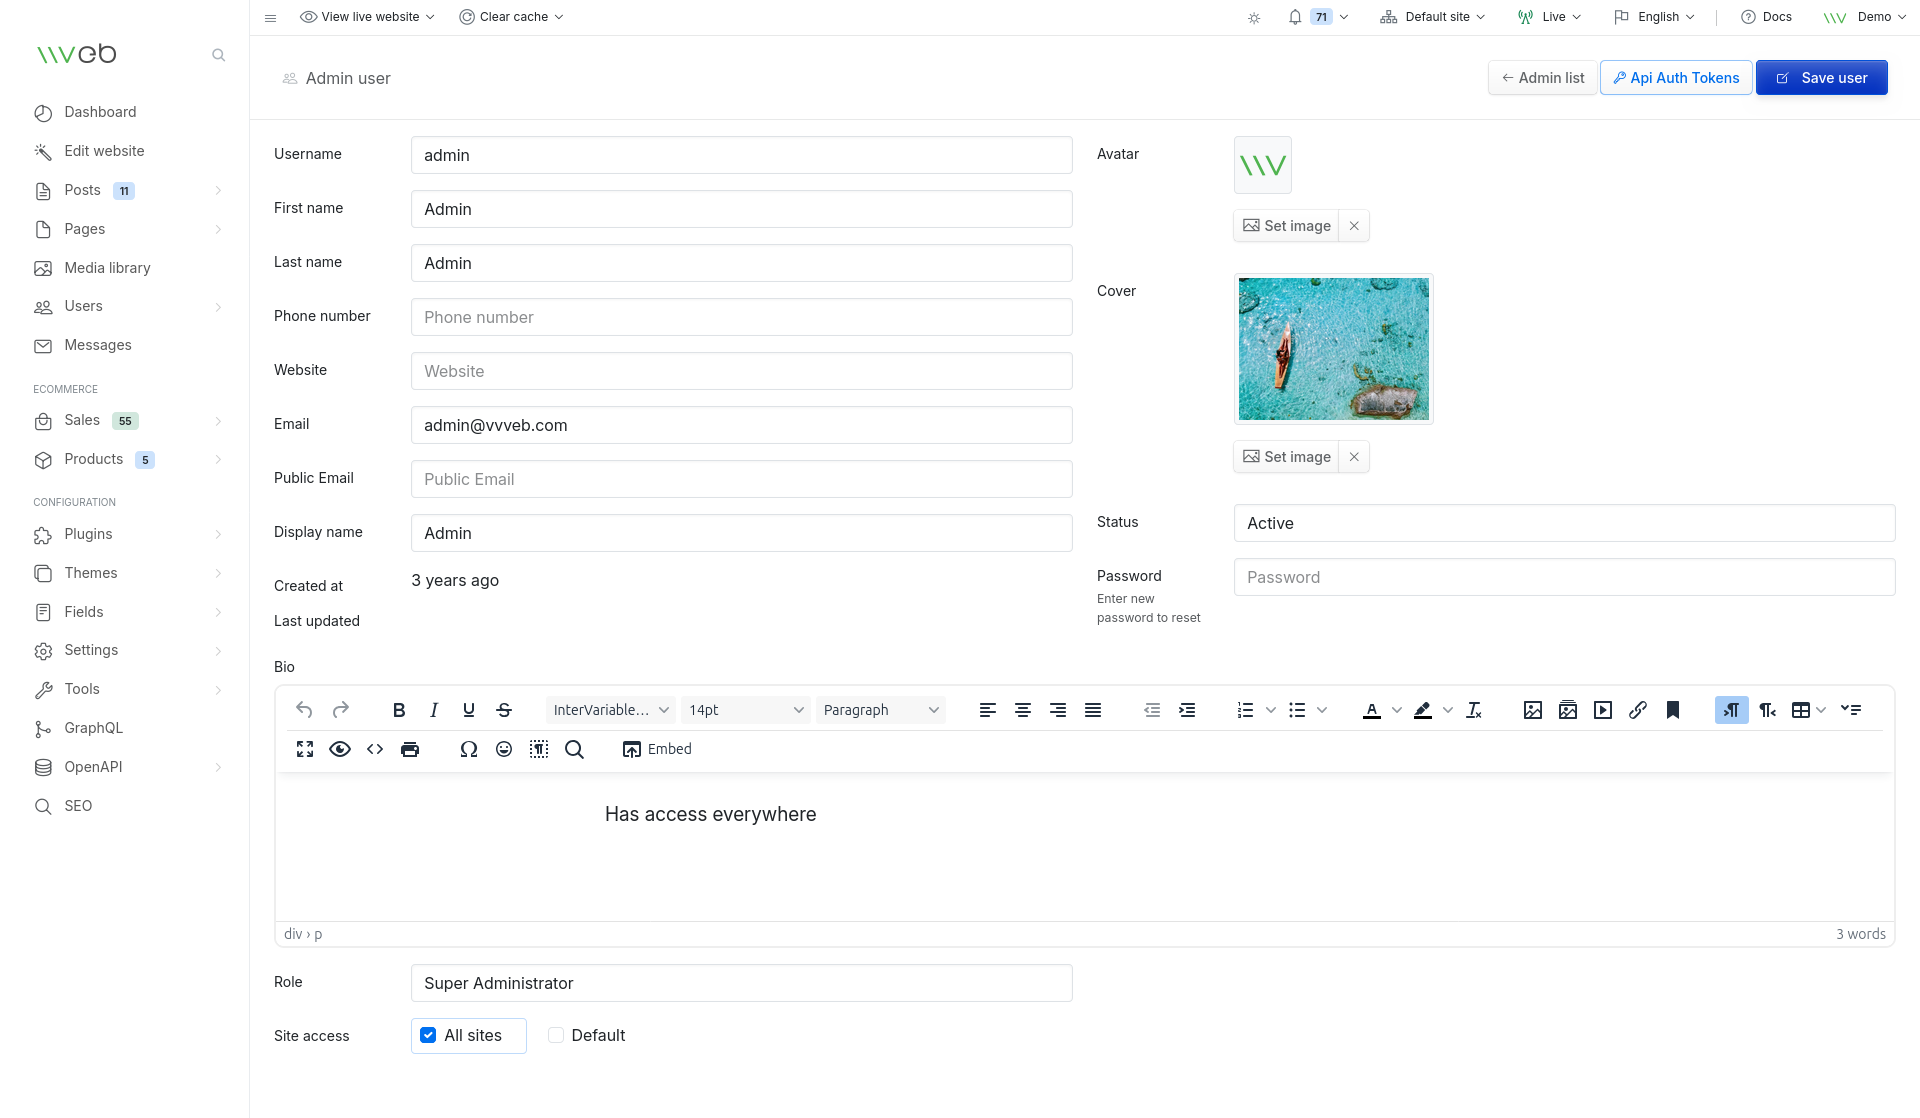Click the theme sun icon
The image size is (1920, 1118).
pos(1254,18)
